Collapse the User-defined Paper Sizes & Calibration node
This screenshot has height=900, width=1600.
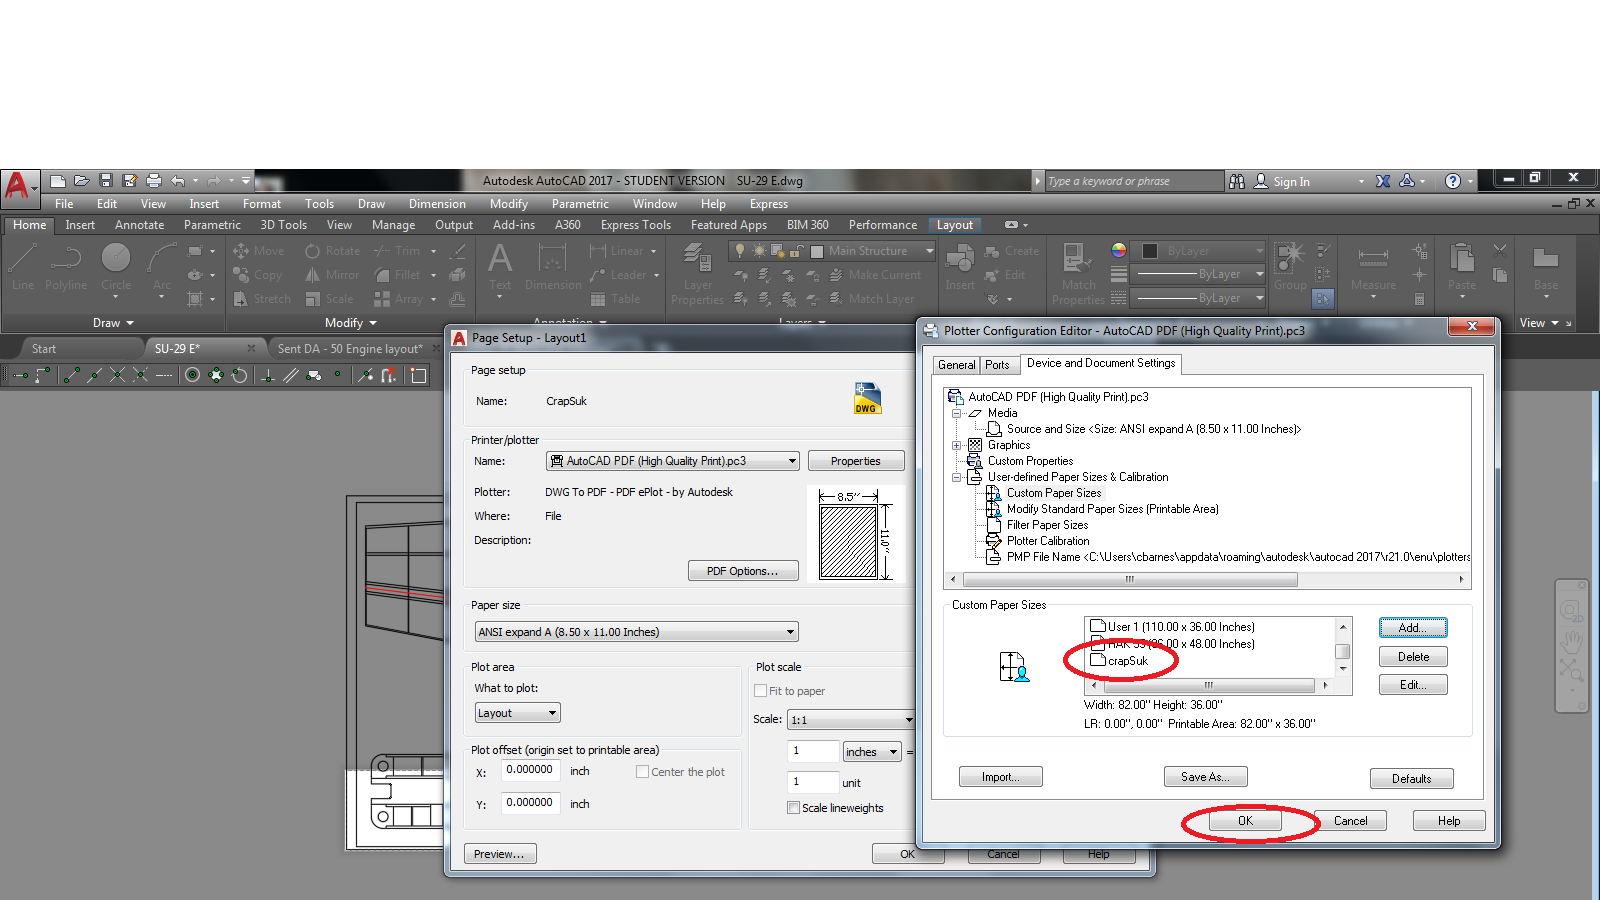point(957,477)
